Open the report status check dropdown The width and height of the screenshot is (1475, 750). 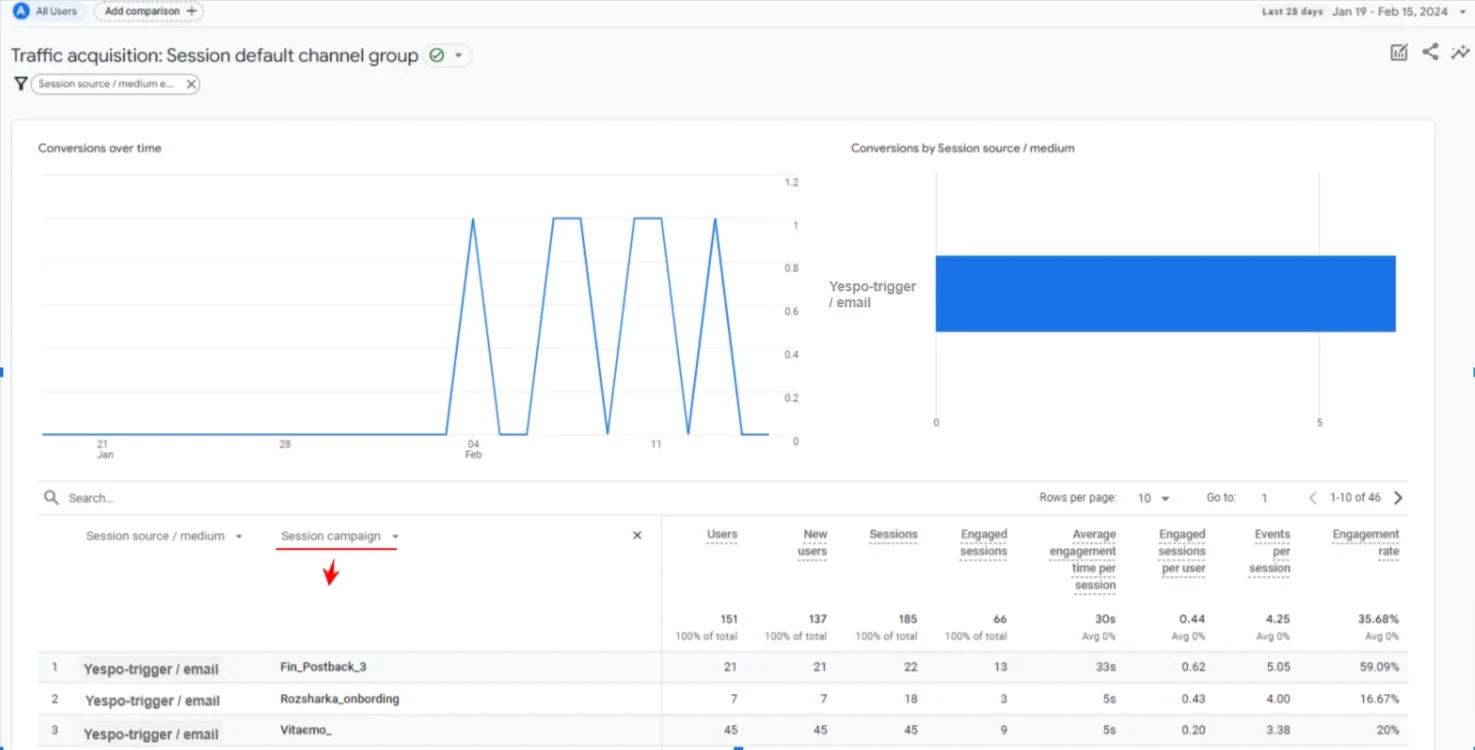(x=448, y=56)
